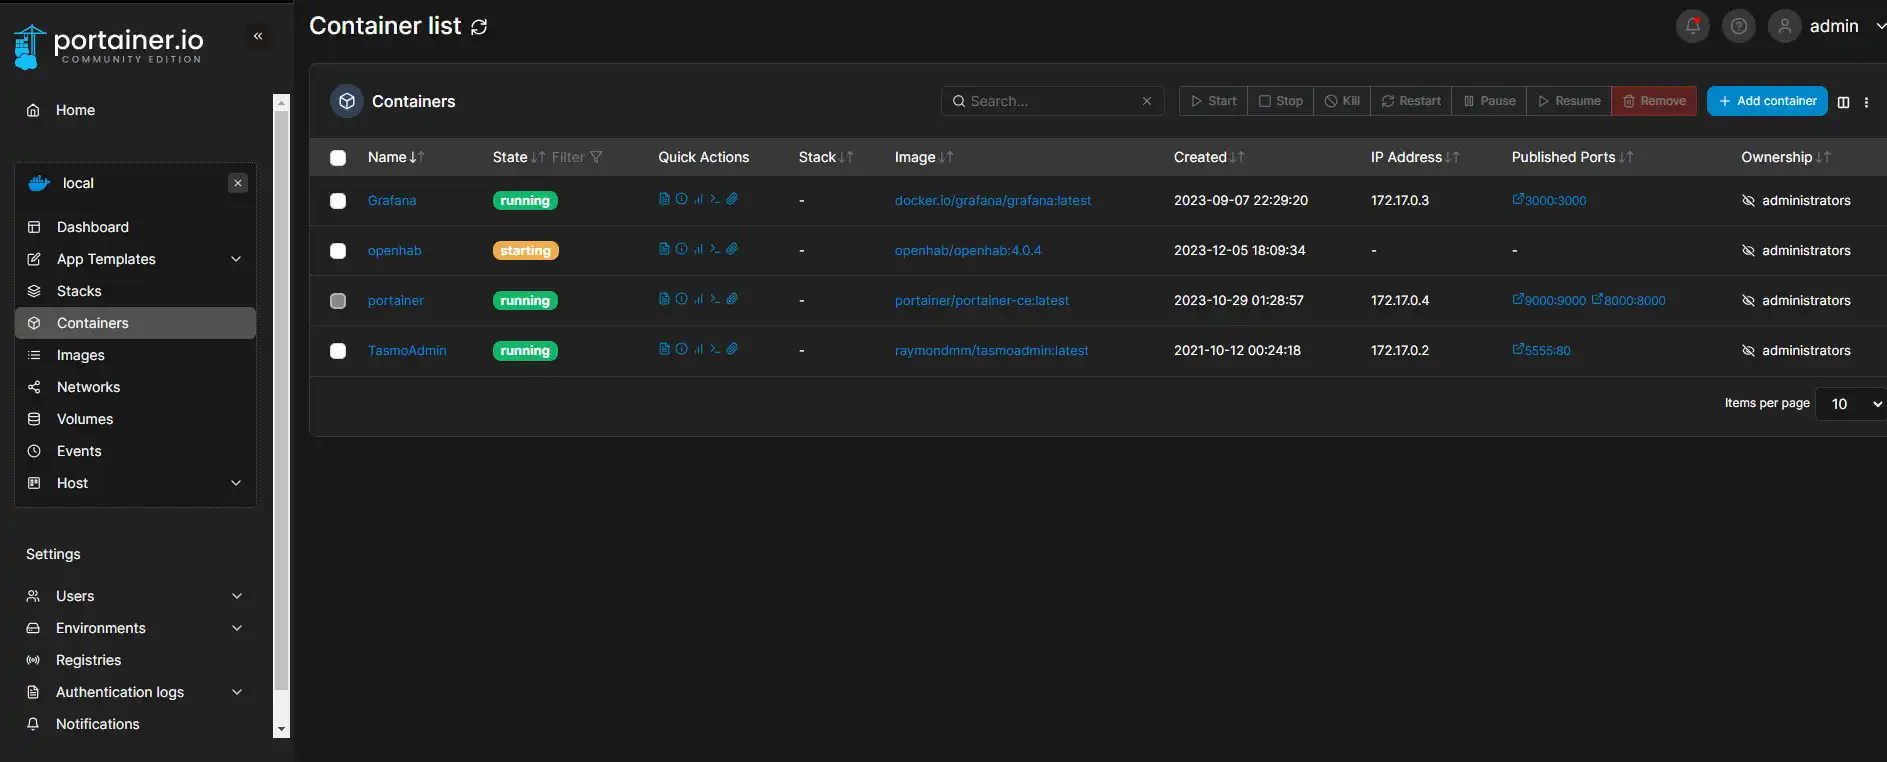
Task: Sort table by Name column
Action: point(396,157)
